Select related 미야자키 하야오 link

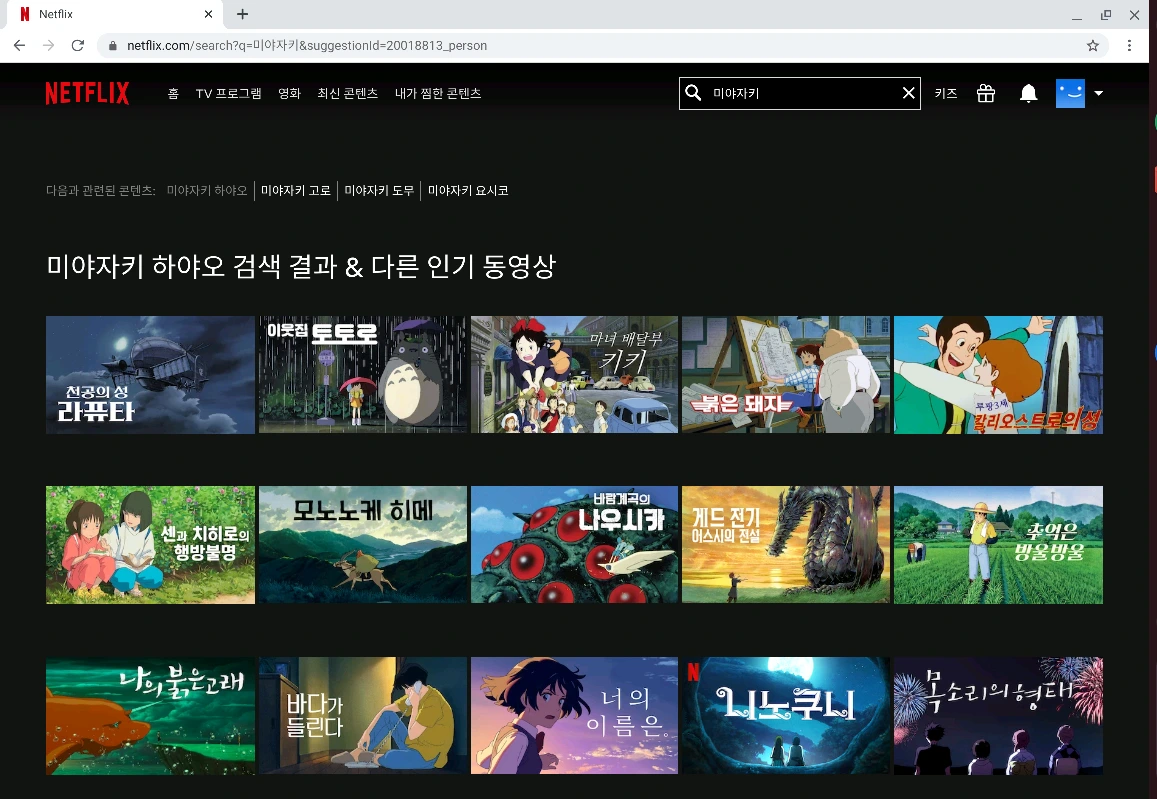pos(207,190)
